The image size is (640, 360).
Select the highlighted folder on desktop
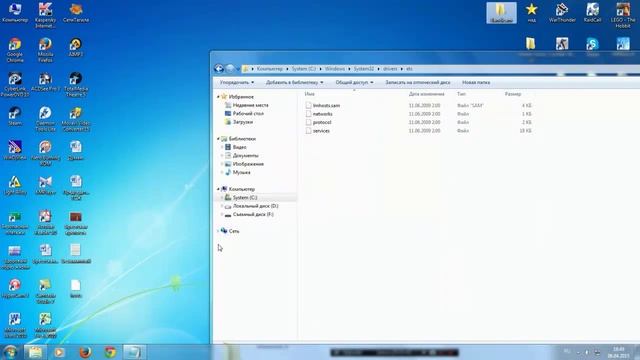pyautogui.click(x=501, y=13)
